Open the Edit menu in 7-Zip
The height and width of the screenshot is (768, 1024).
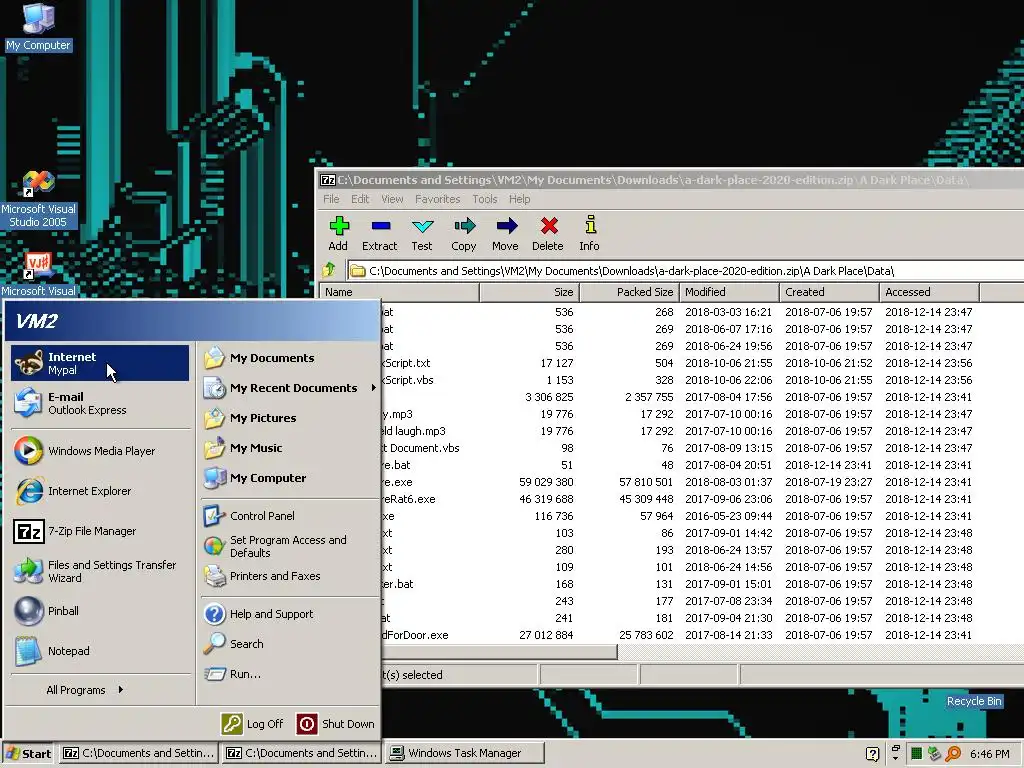[x=360, y=199]
